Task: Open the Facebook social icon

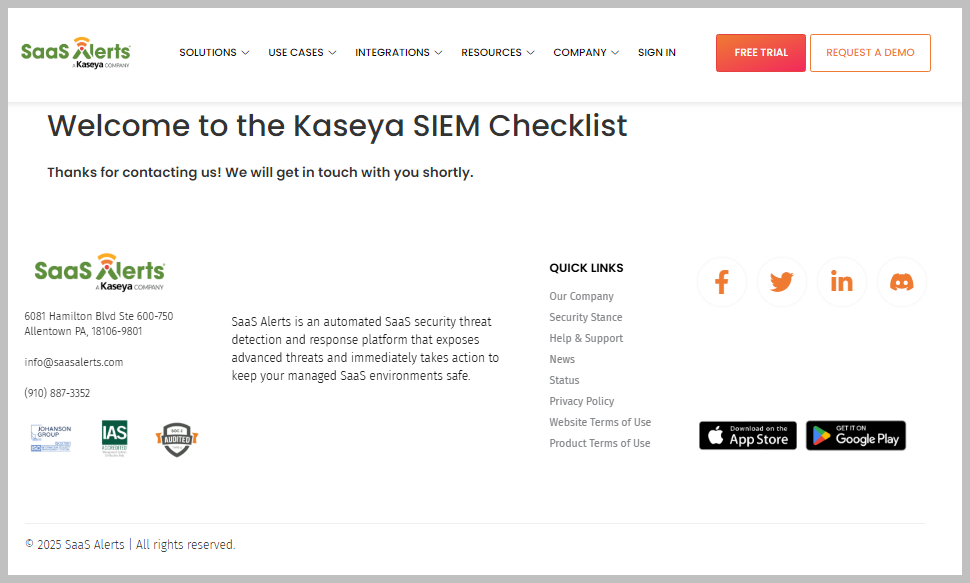Action: tap(721, 282)
